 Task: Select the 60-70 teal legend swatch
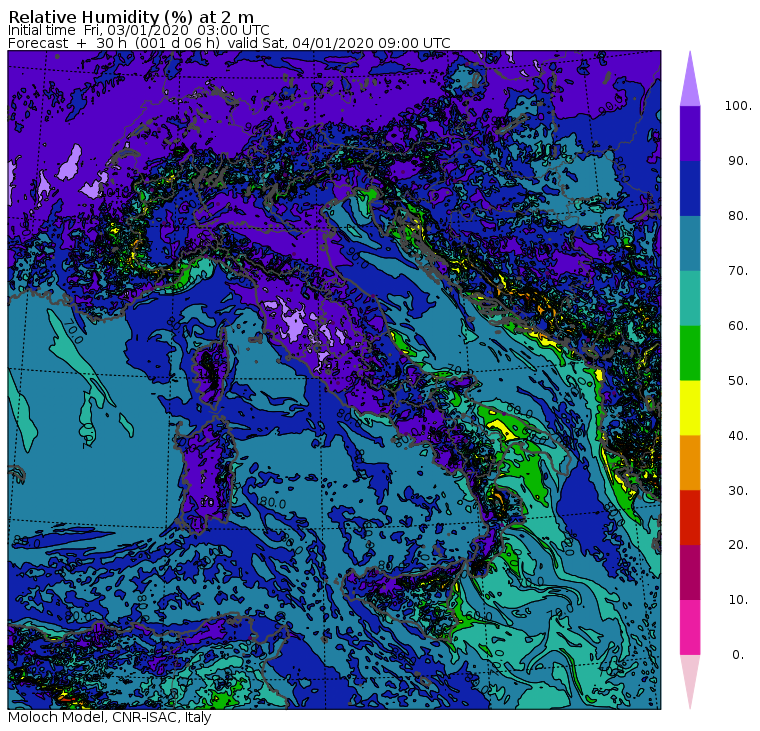coord(690,298)
